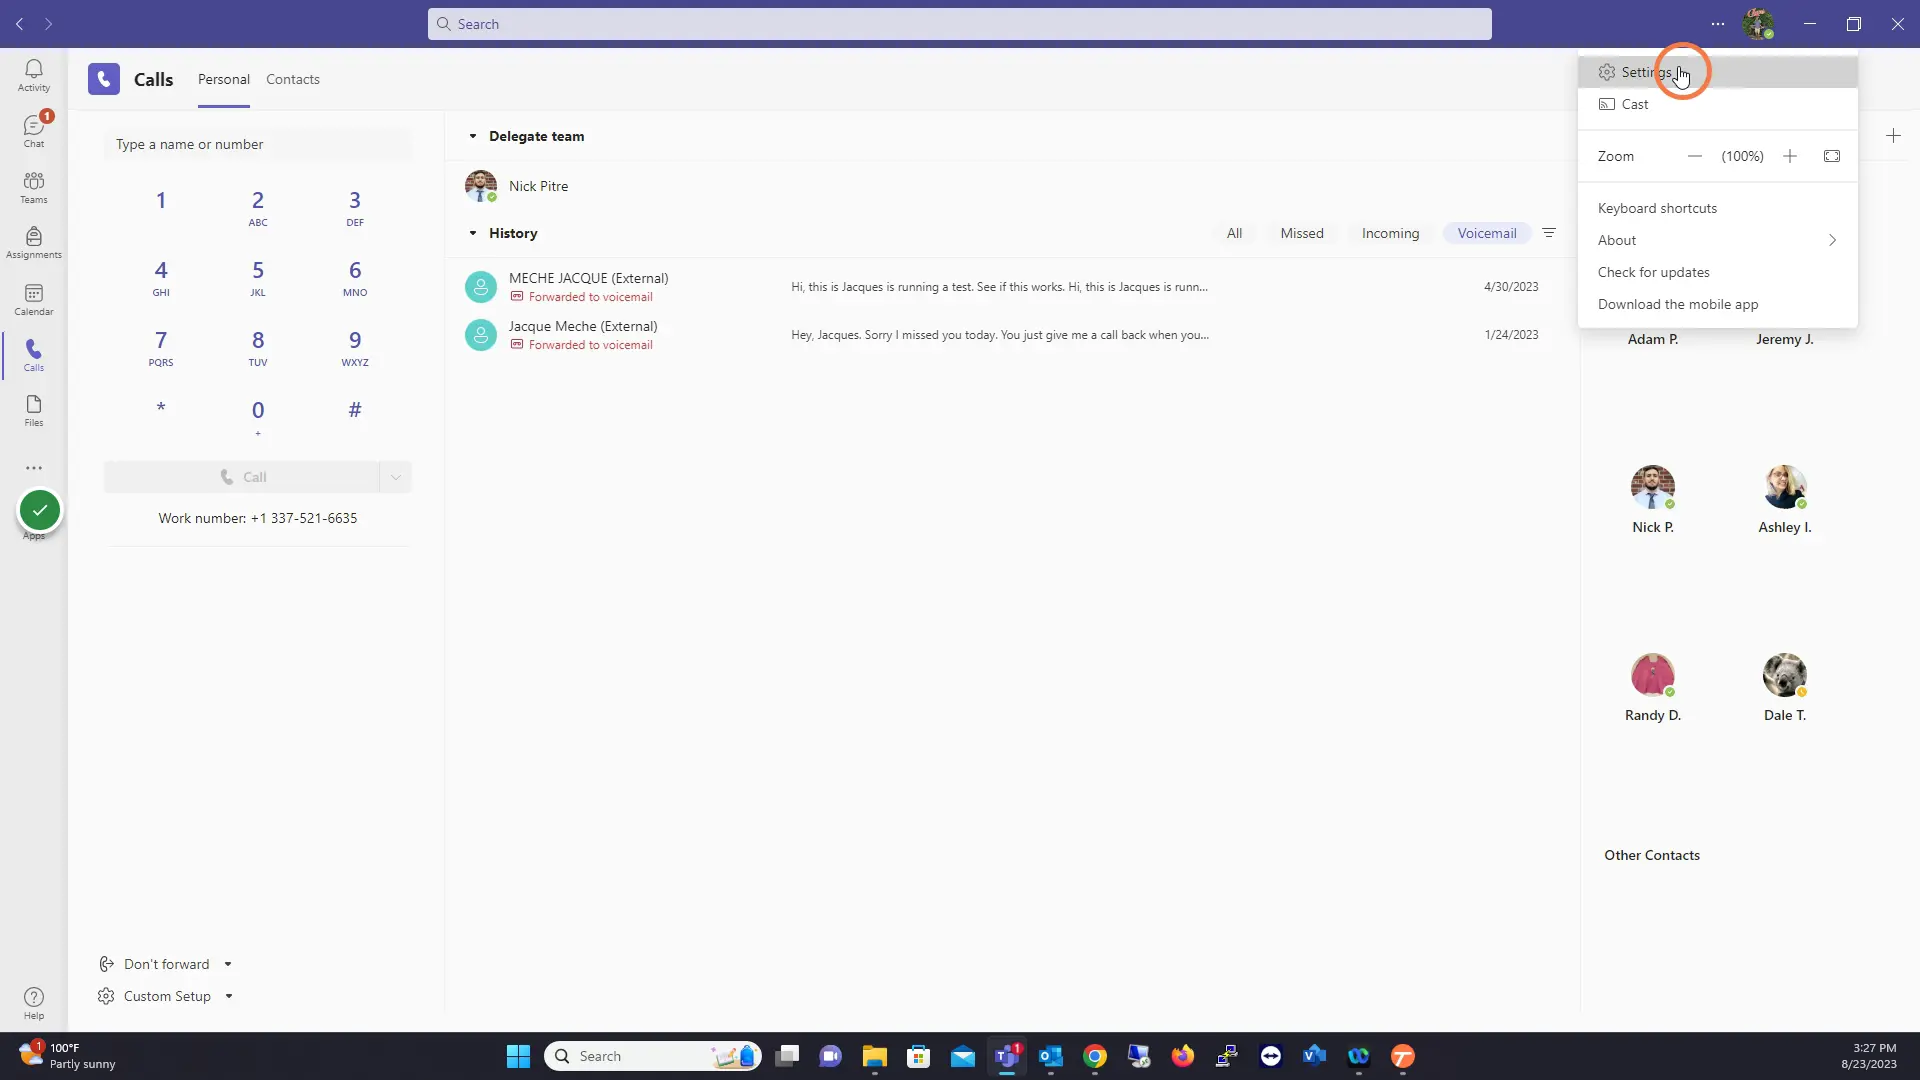Open the Teams section in the sidebar

coord(34,187)
